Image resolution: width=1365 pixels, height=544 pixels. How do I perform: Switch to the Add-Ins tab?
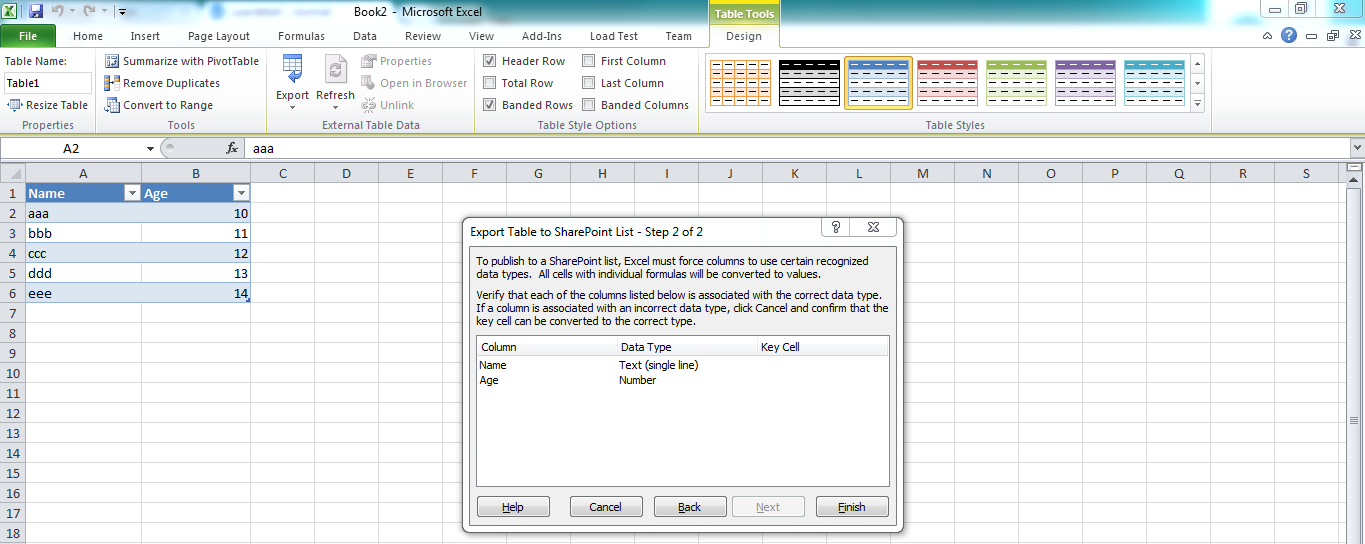click(542, 36)
